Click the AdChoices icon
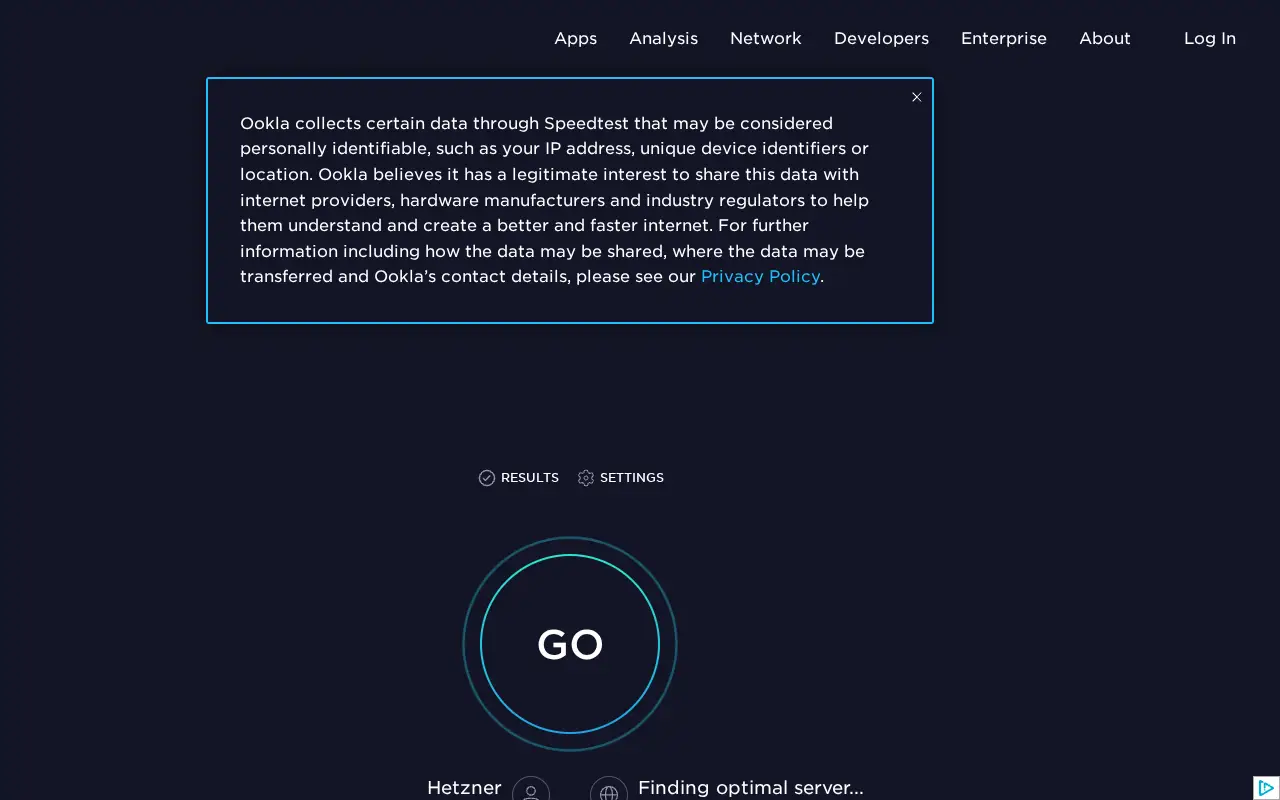This screenshot has height=800, width=1280. (x=1266, y=788)
